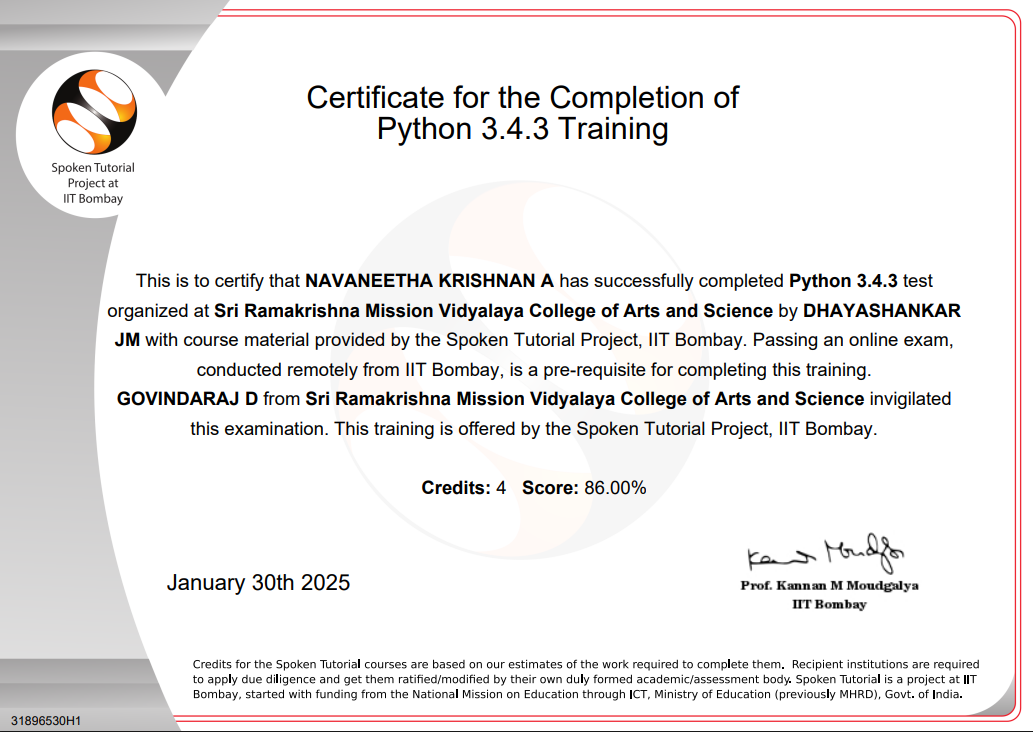The height and width of the screenshot is (732, 1033).
Task: Click the score value '86.00%'
Action: [x=615, y=488]
